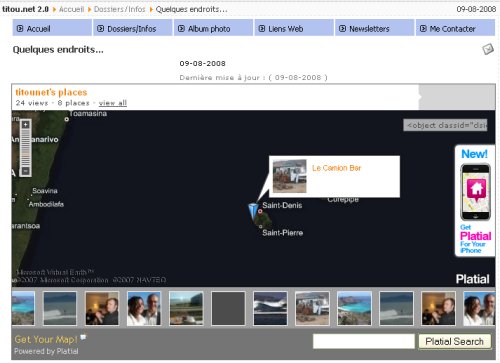Click the blue map pin marker
The image size is (500, 363).
click(x=253, y=212)
